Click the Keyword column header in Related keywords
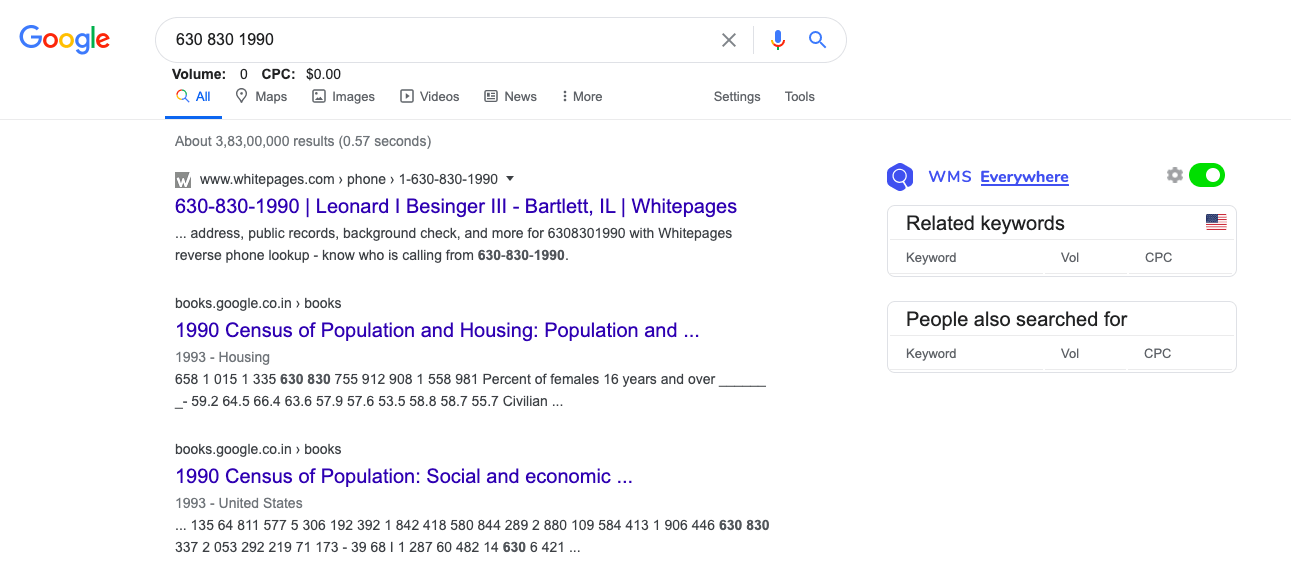This screenshot has height=569, width=1291. (931, 258)
